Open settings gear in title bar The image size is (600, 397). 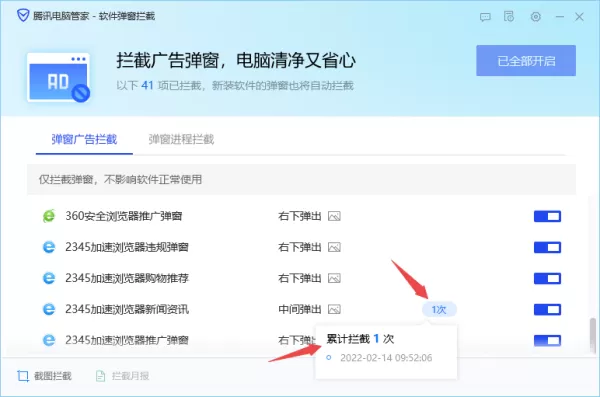click(536, 17)
